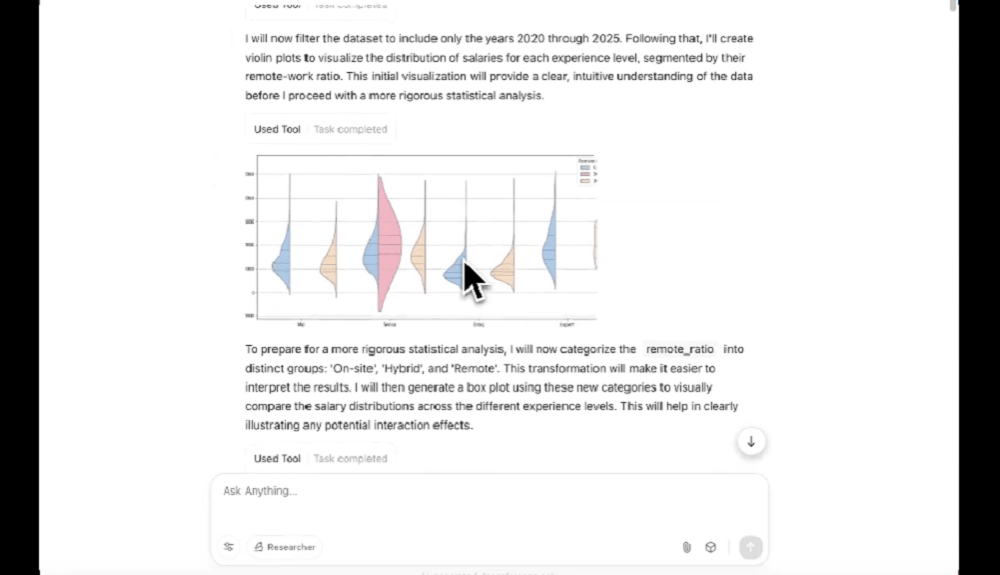Open the Researcher mode selector

point(285,547)
